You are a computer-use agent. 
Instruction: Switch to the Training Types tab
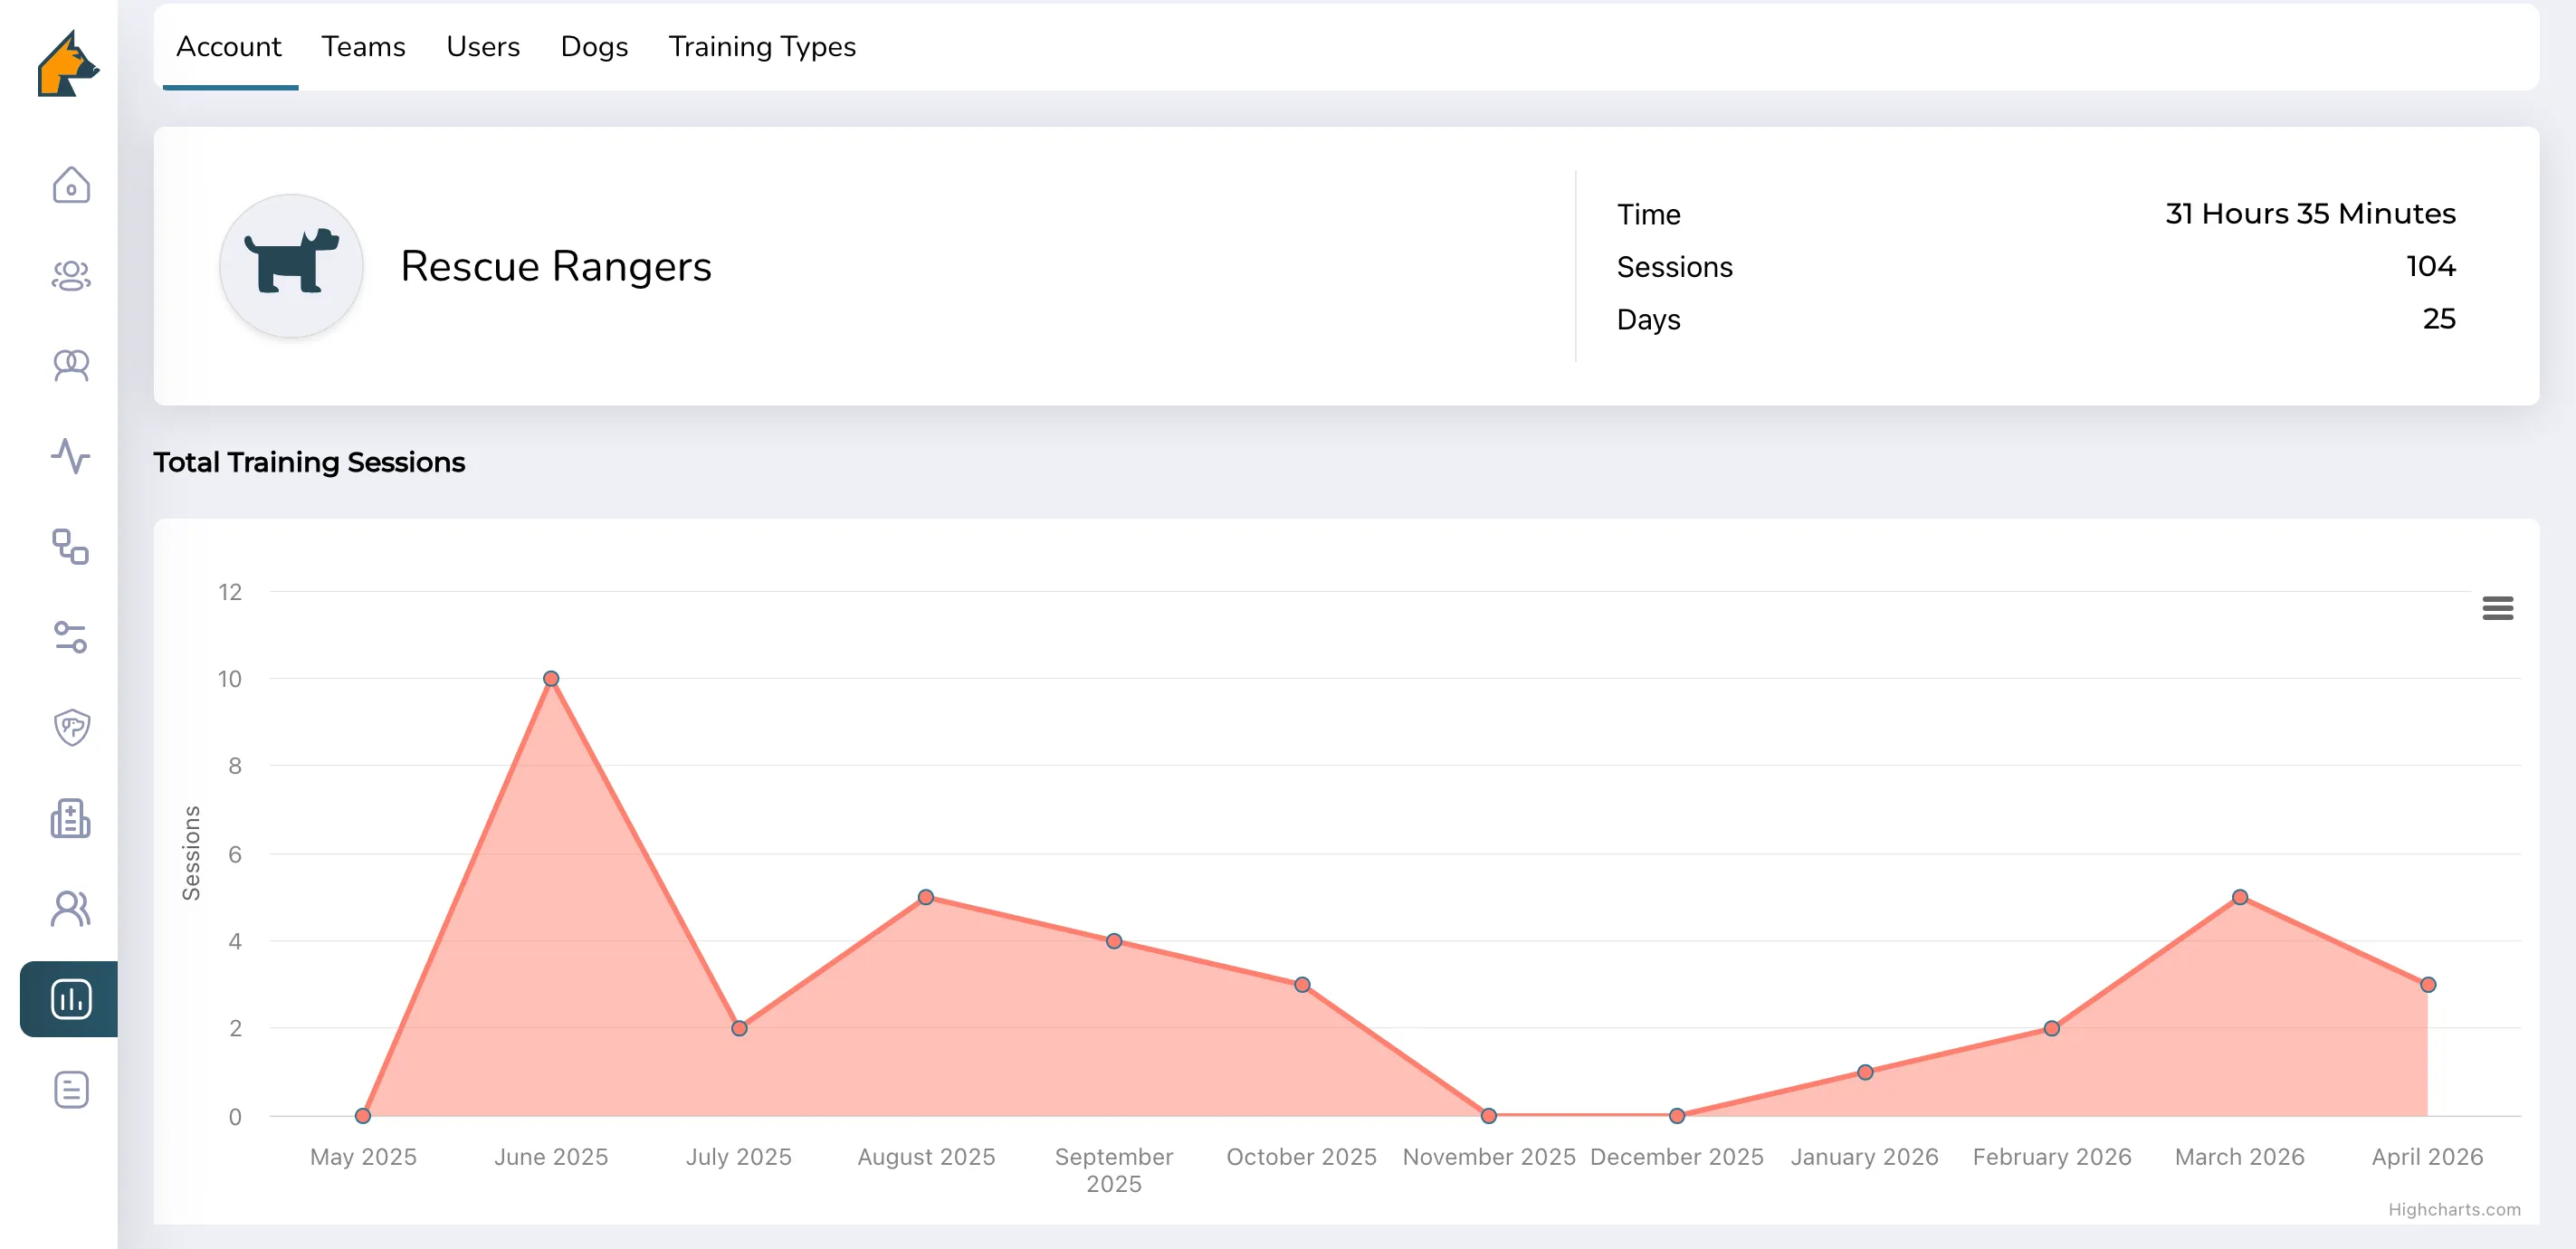[x=762, y=47]
